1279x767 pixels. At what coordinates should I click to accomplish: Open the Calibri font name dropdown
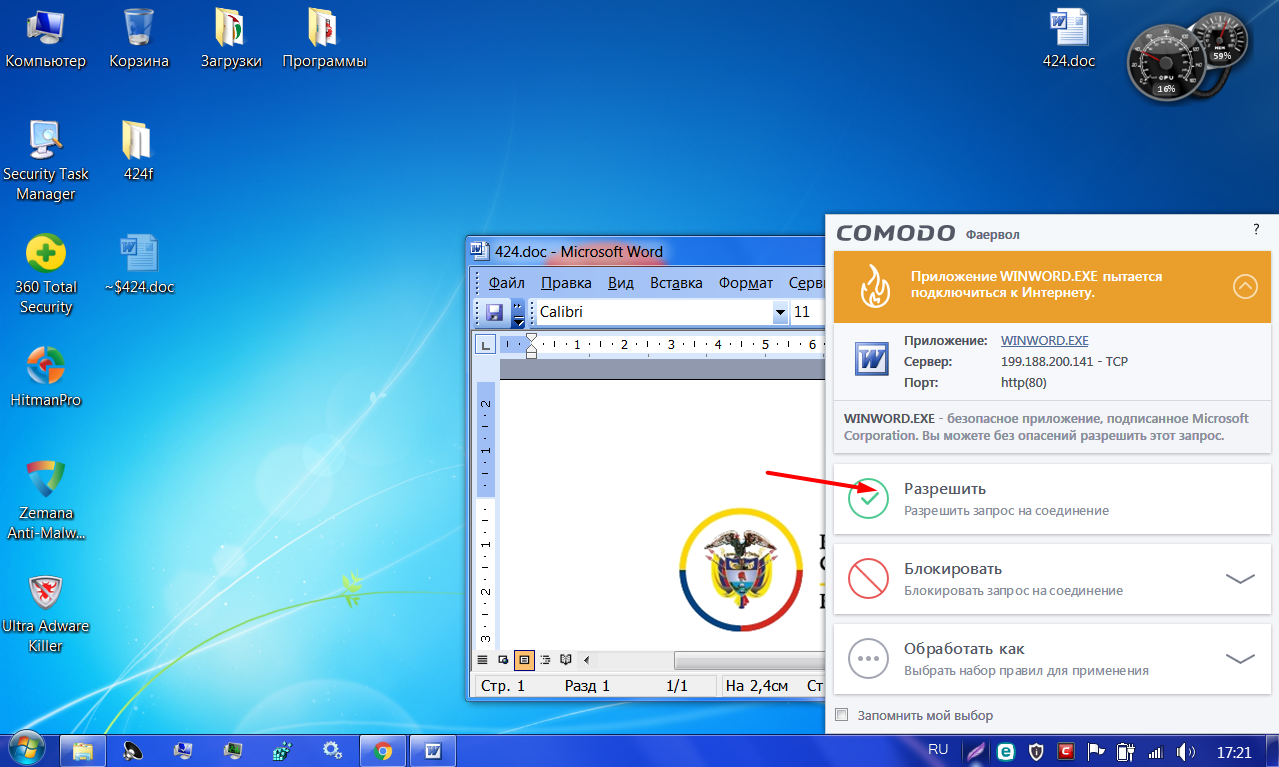(780, 312)
